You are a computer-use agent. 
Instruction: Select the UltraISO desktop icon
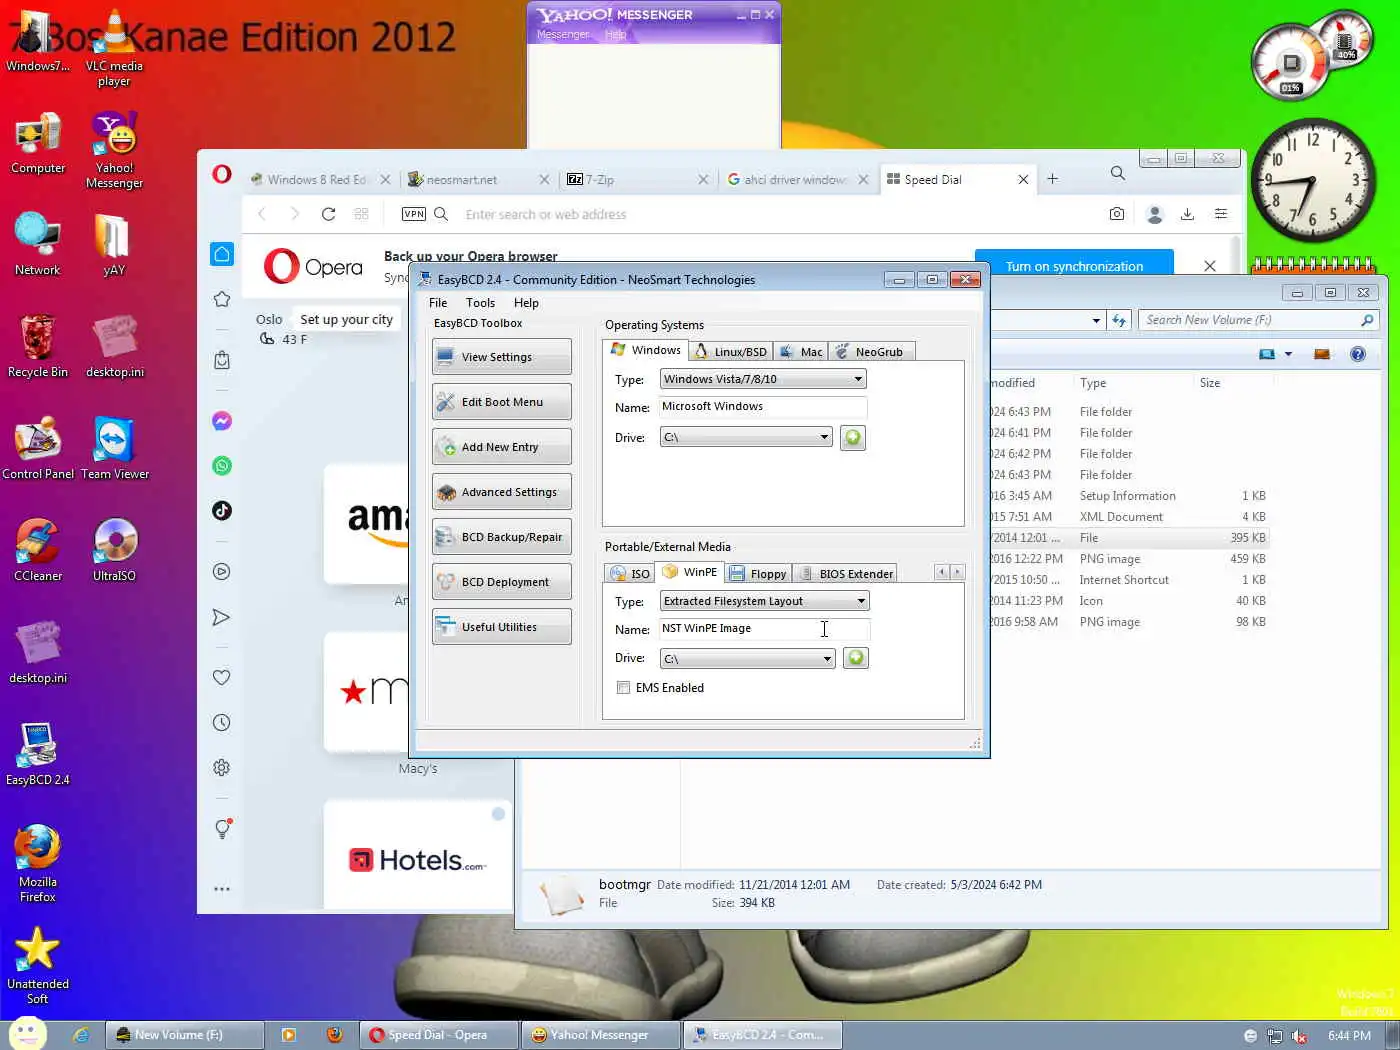pyautogui.click(x=114, y=549)
